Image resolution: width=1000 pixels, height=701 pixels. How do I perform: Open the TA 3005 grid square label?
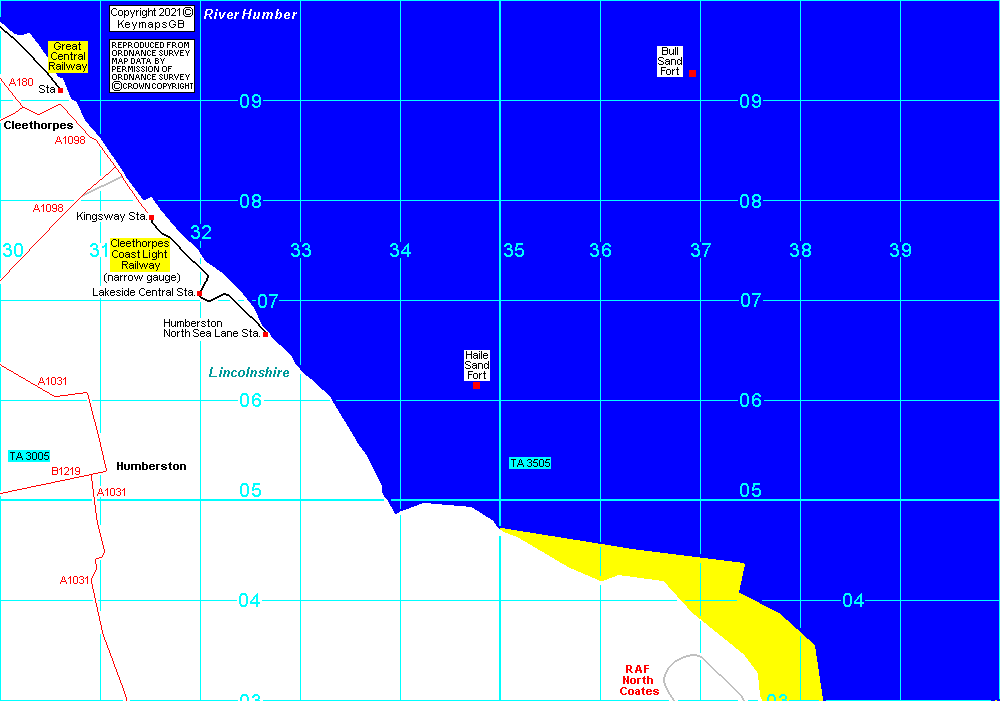pos(29,456)
